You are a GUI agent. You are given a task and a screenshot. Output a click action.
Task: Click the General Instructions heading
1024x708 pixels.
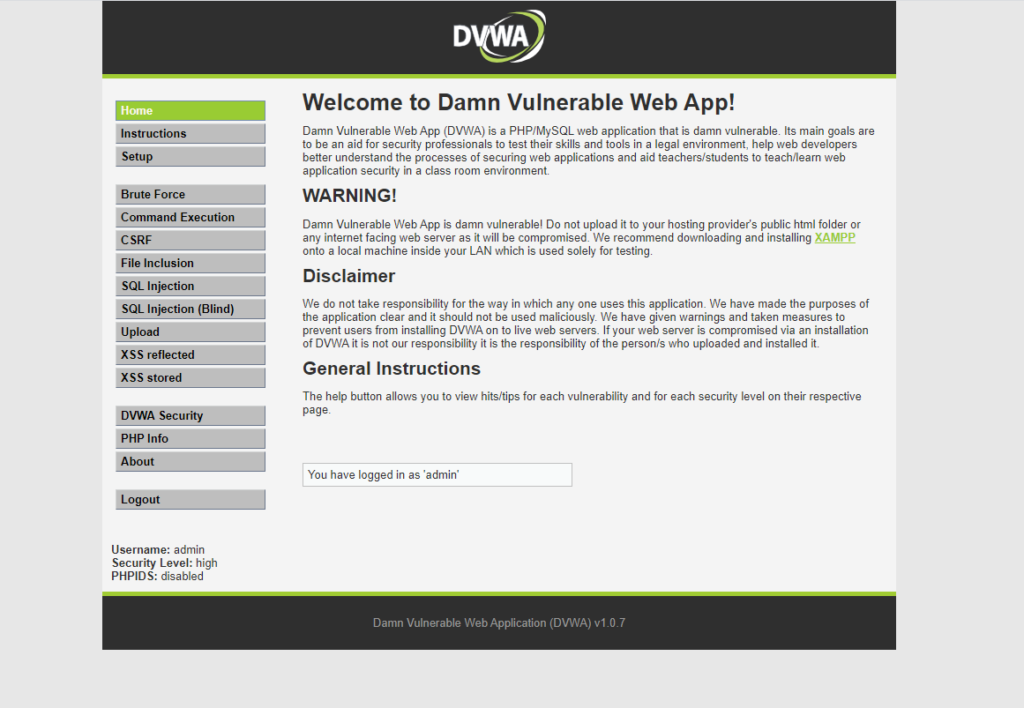(391, 368)
